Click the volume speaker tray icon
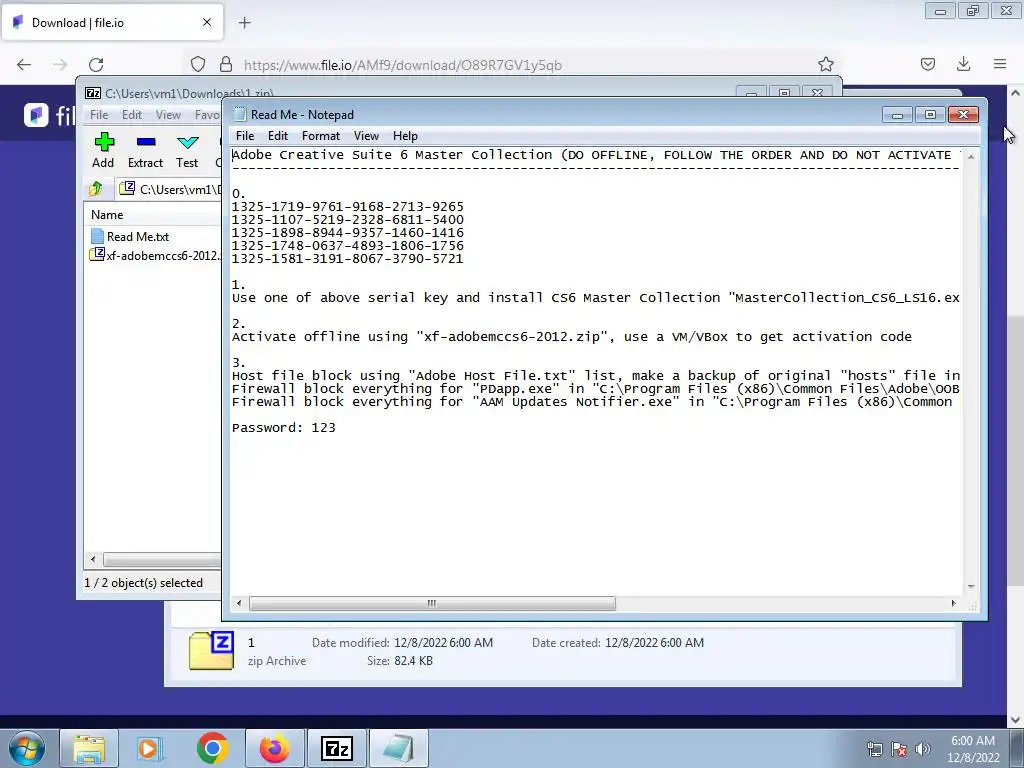 pyautogui.click(x=923, y=749)
